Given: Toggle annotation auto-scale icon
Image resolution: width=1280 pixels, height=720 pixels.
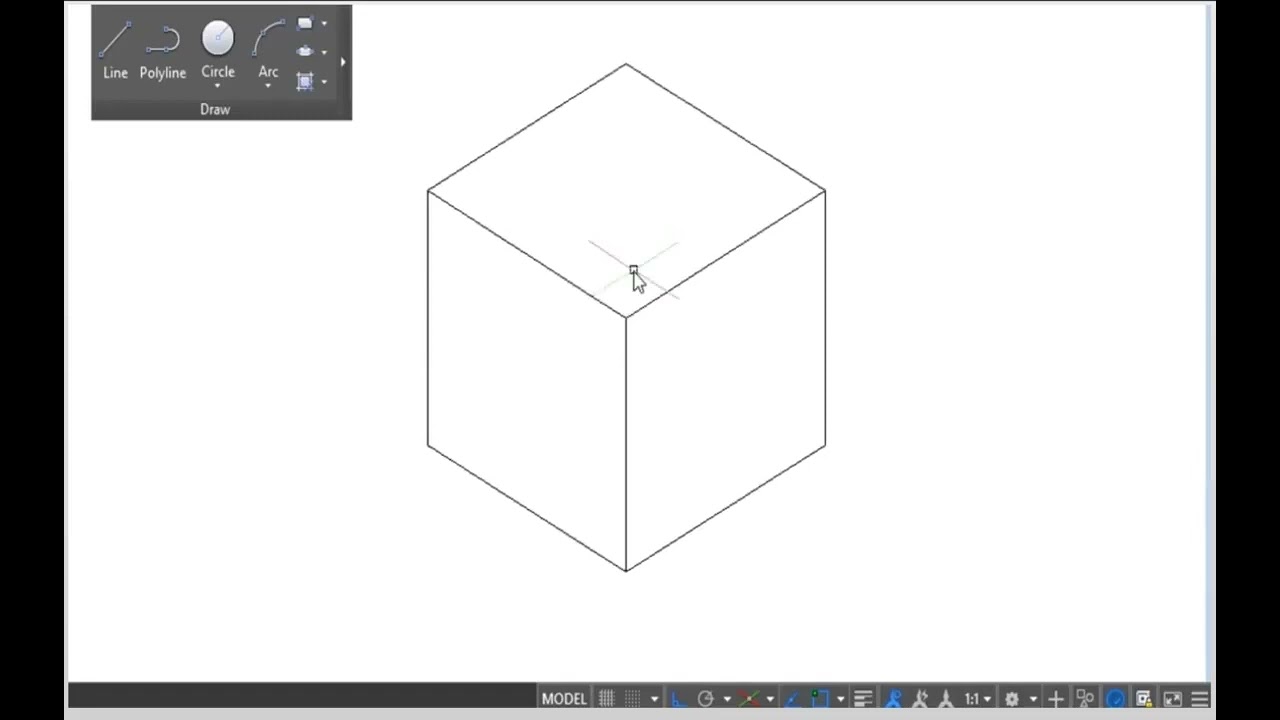Looking at the screenshot, I should tap(919, 699).
